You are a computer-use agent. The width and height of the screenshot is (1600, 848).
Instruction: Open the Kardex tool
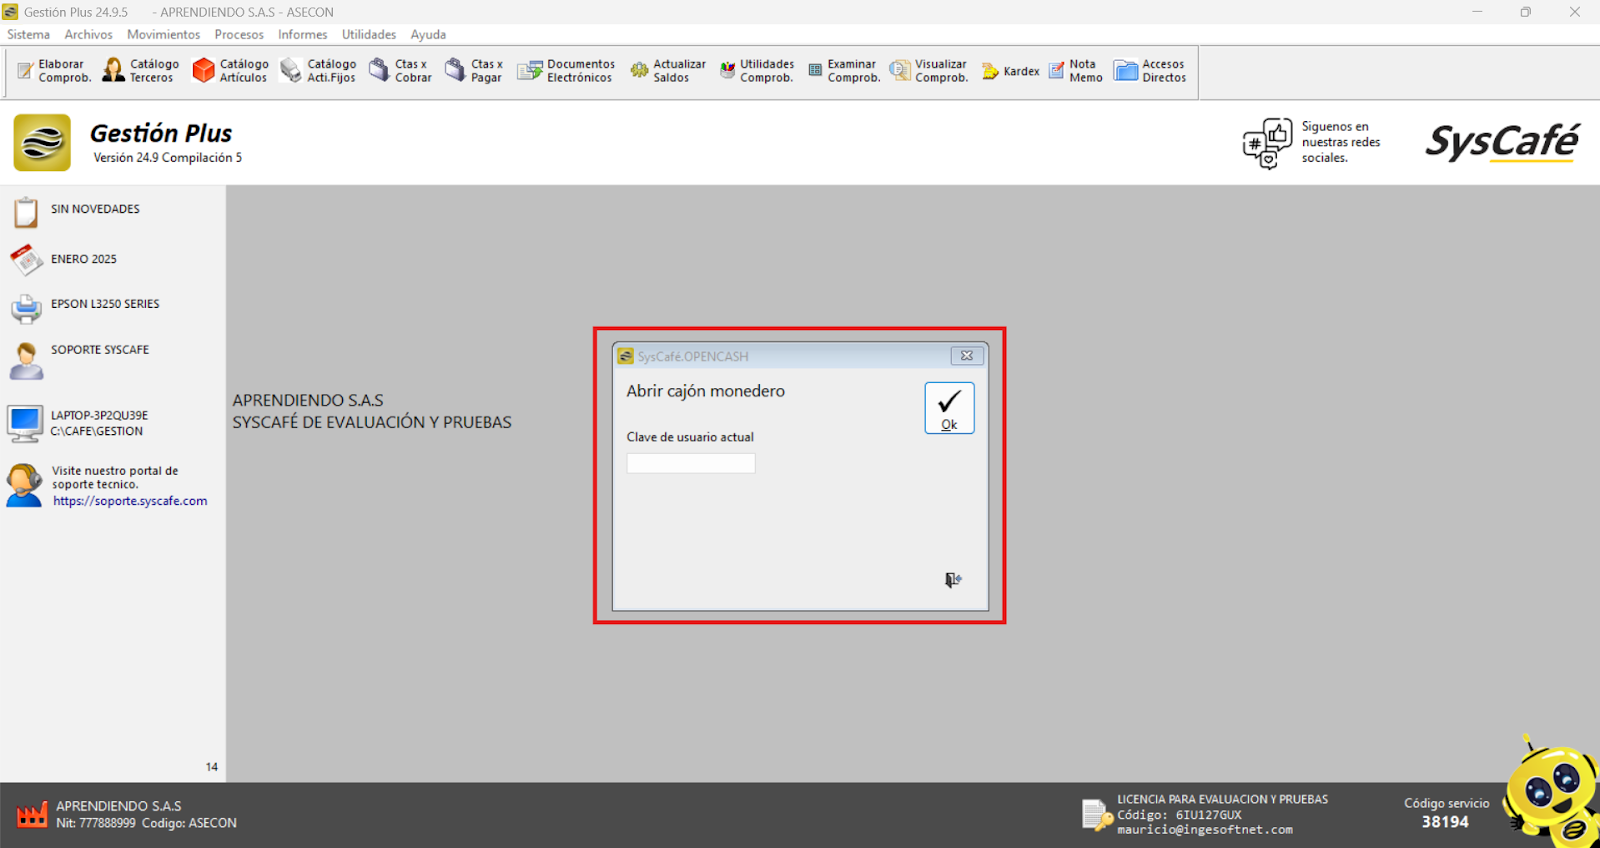(x=1010, y=71)
